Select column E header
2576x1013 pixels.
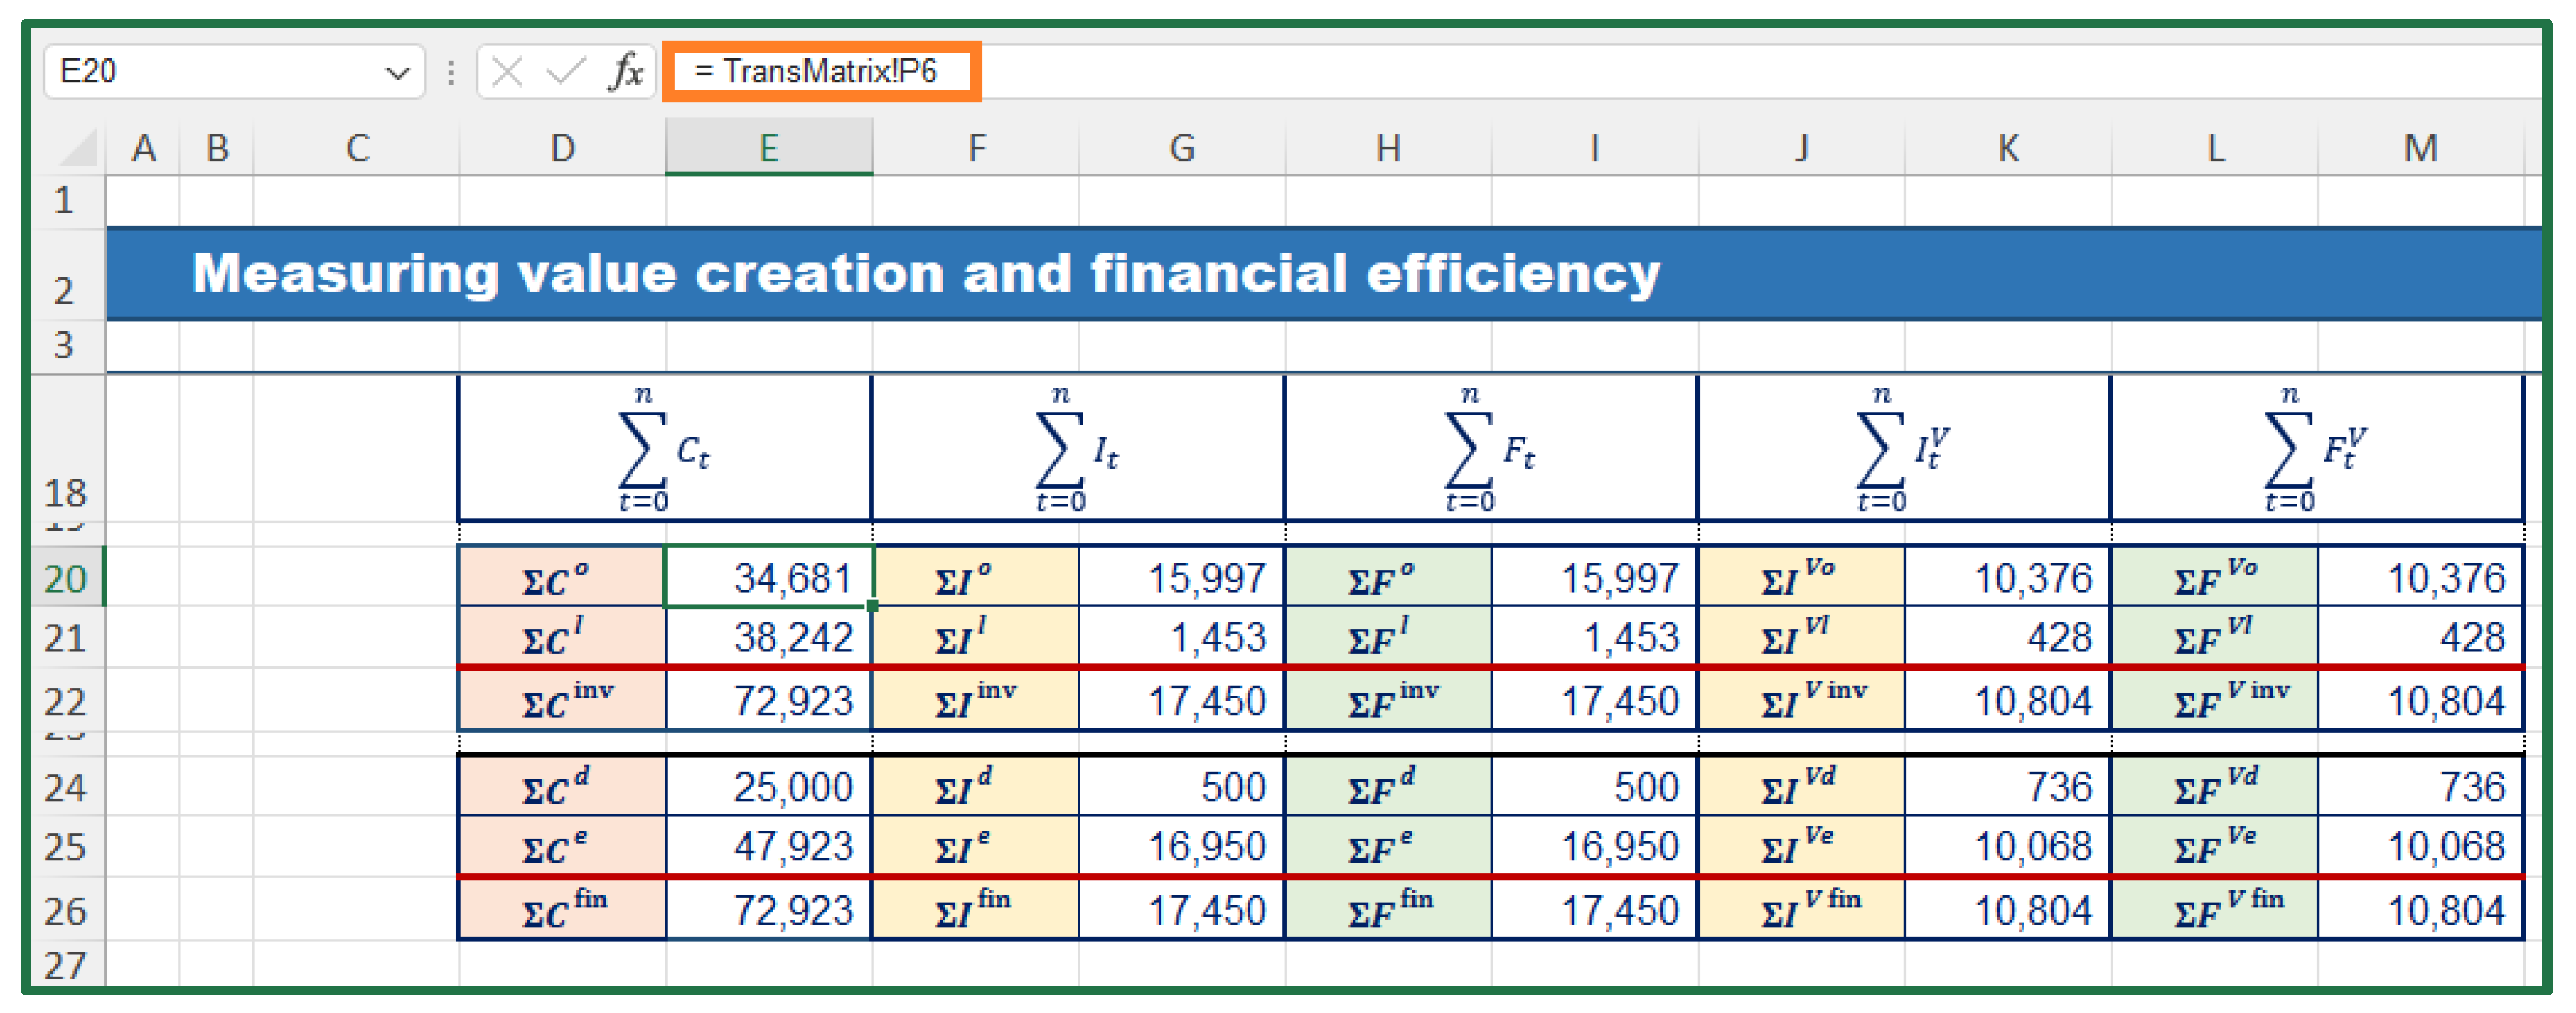pyautogui.click(x=768, y=149)
